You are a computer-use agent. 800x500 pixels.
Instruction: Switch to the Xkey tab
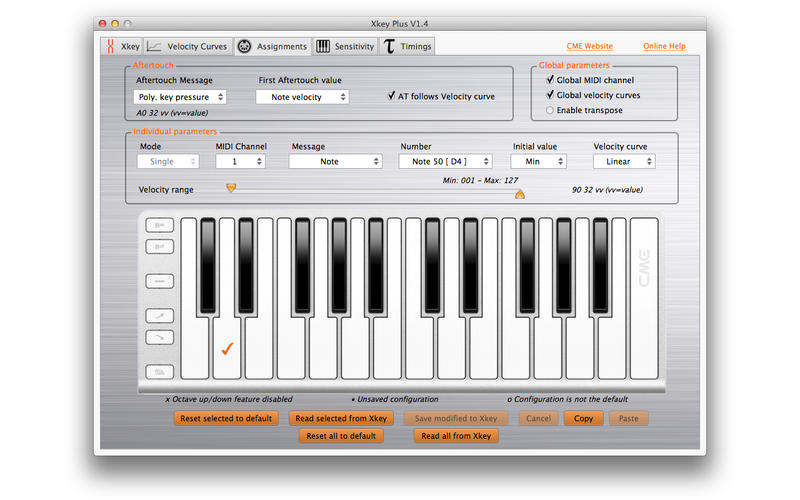tap(122, 46)
